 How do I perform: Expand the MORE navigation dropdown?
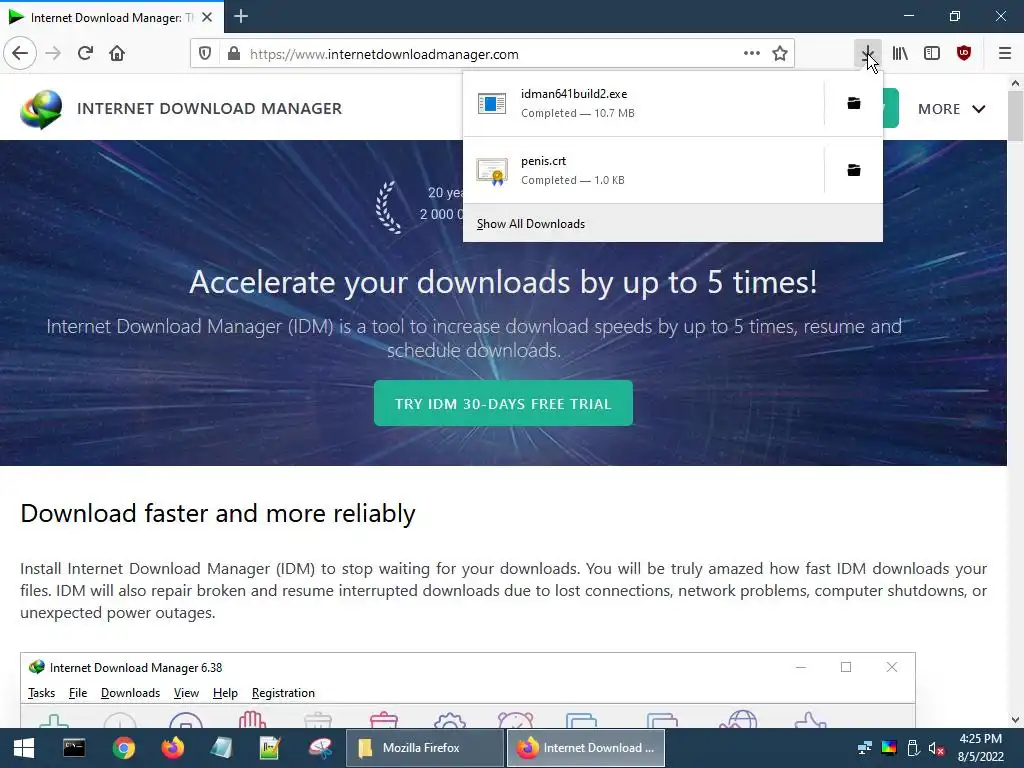[x=951, y=109]
